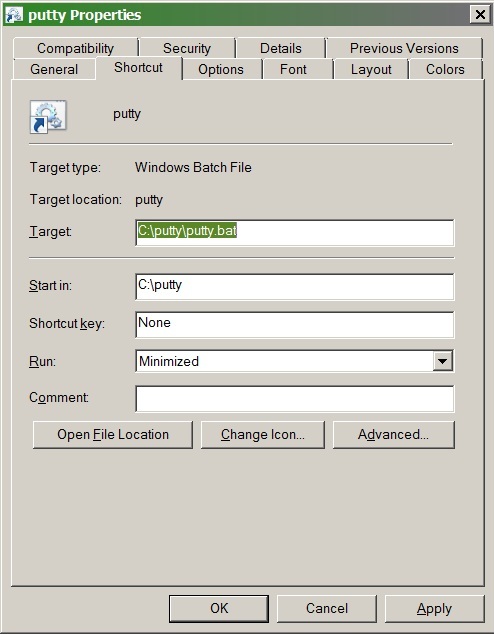The height and width of the screenshot is (634, 494).
Task: Select the Colors tab
Action: [445, 69]
